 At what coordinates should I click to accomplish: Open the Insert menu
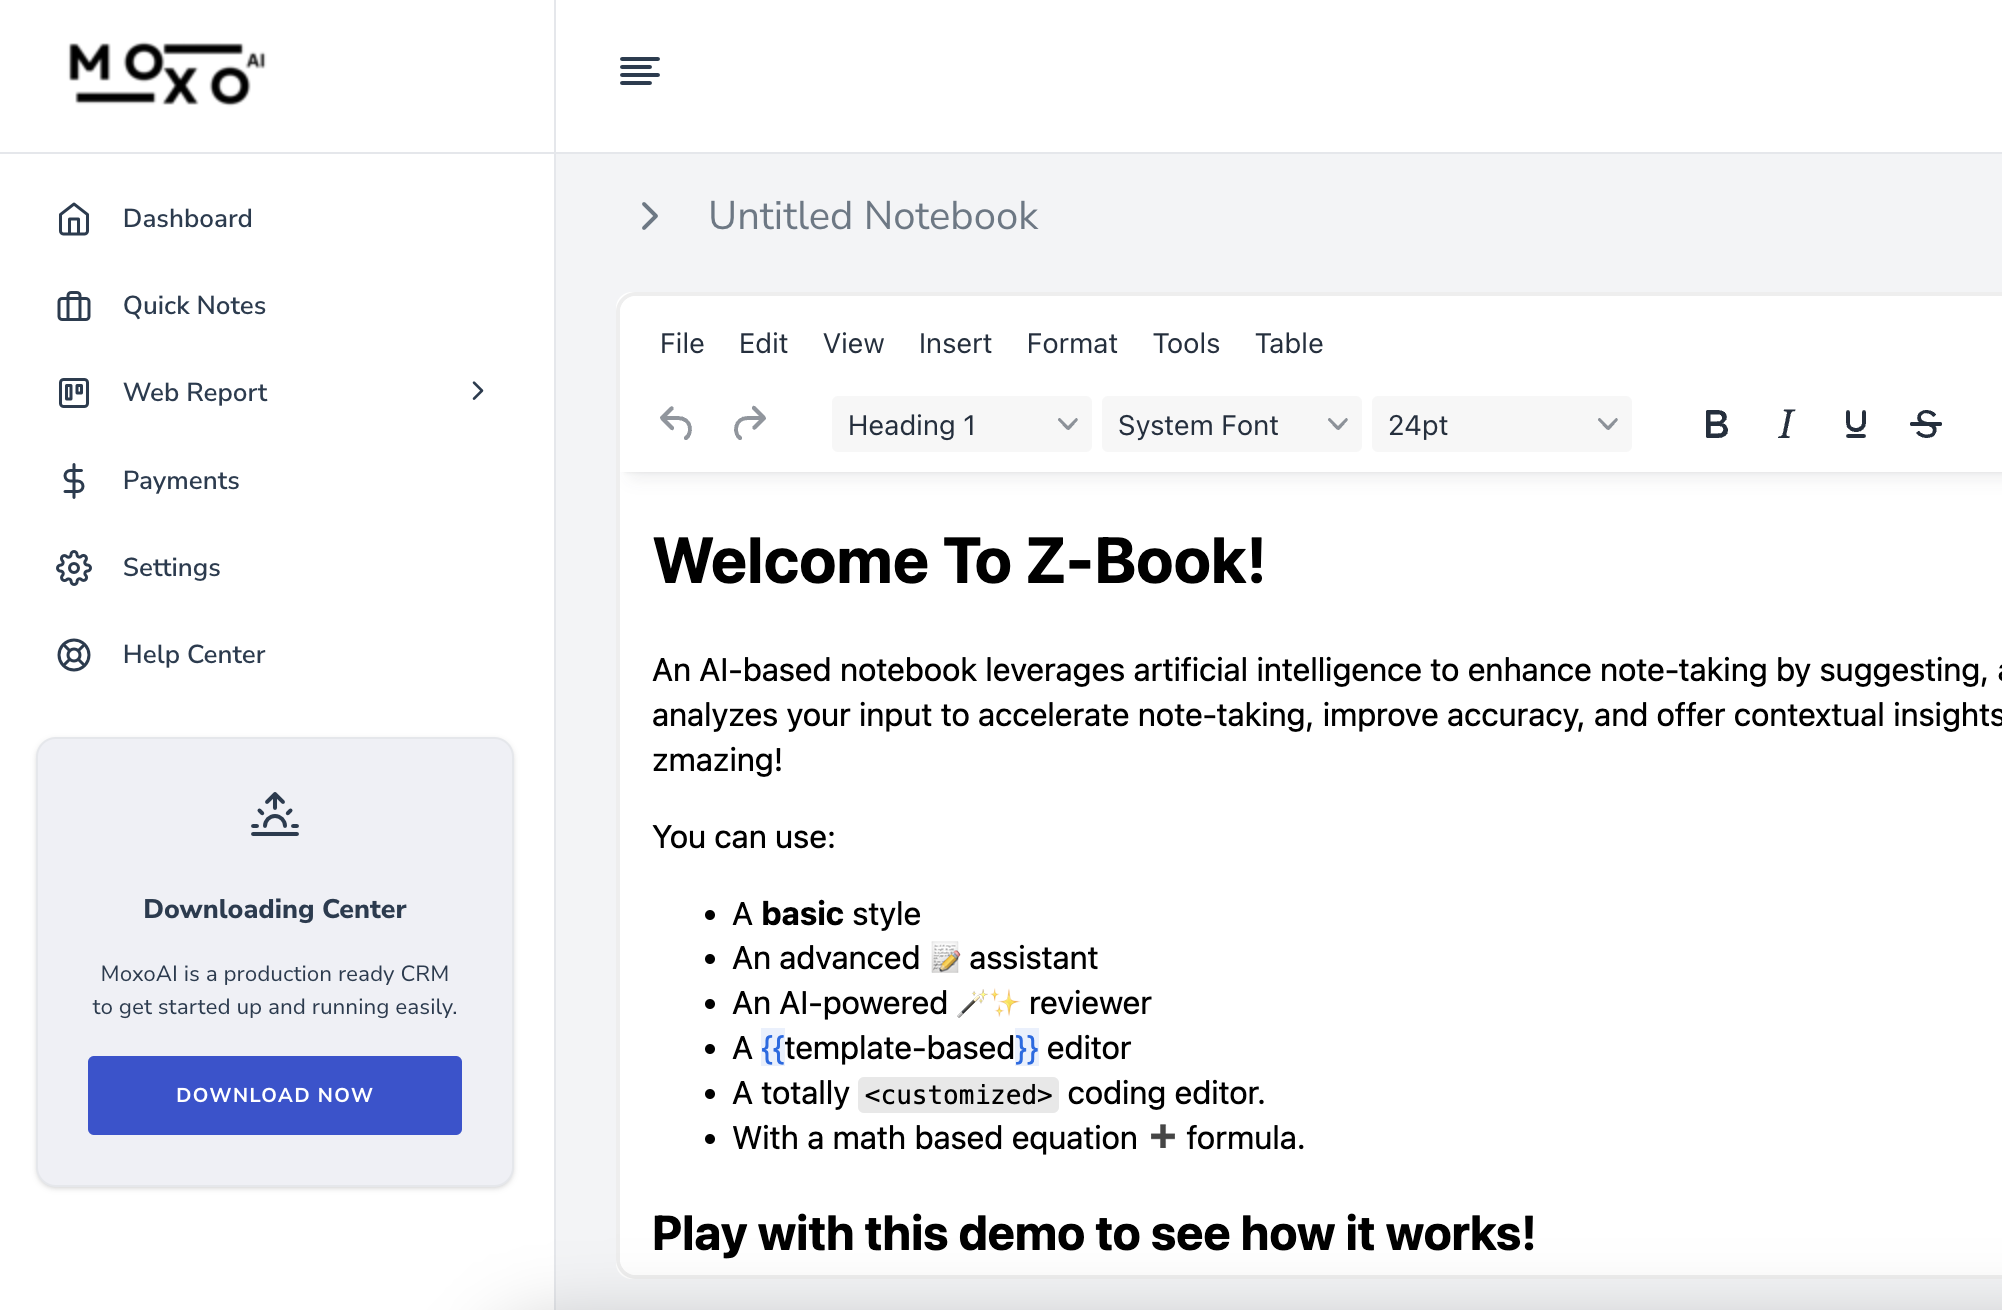(x=955, y=343)
